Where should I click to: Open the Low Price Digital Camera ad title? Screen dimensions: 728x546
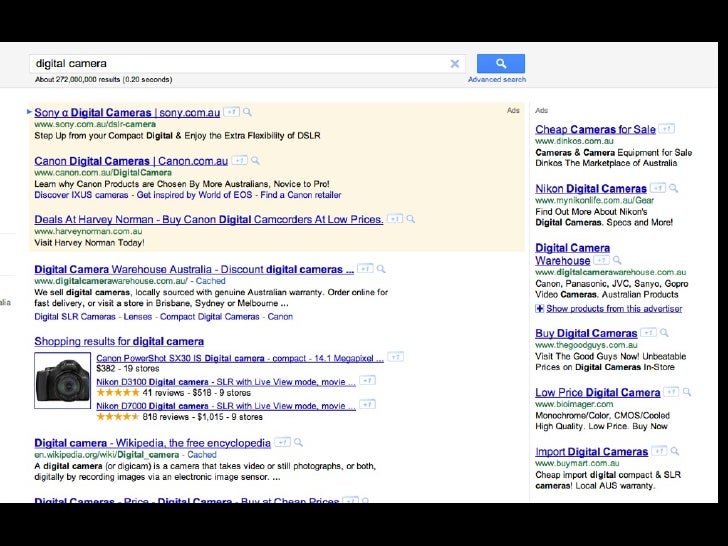pyautogui.click(x=598, y=393)
